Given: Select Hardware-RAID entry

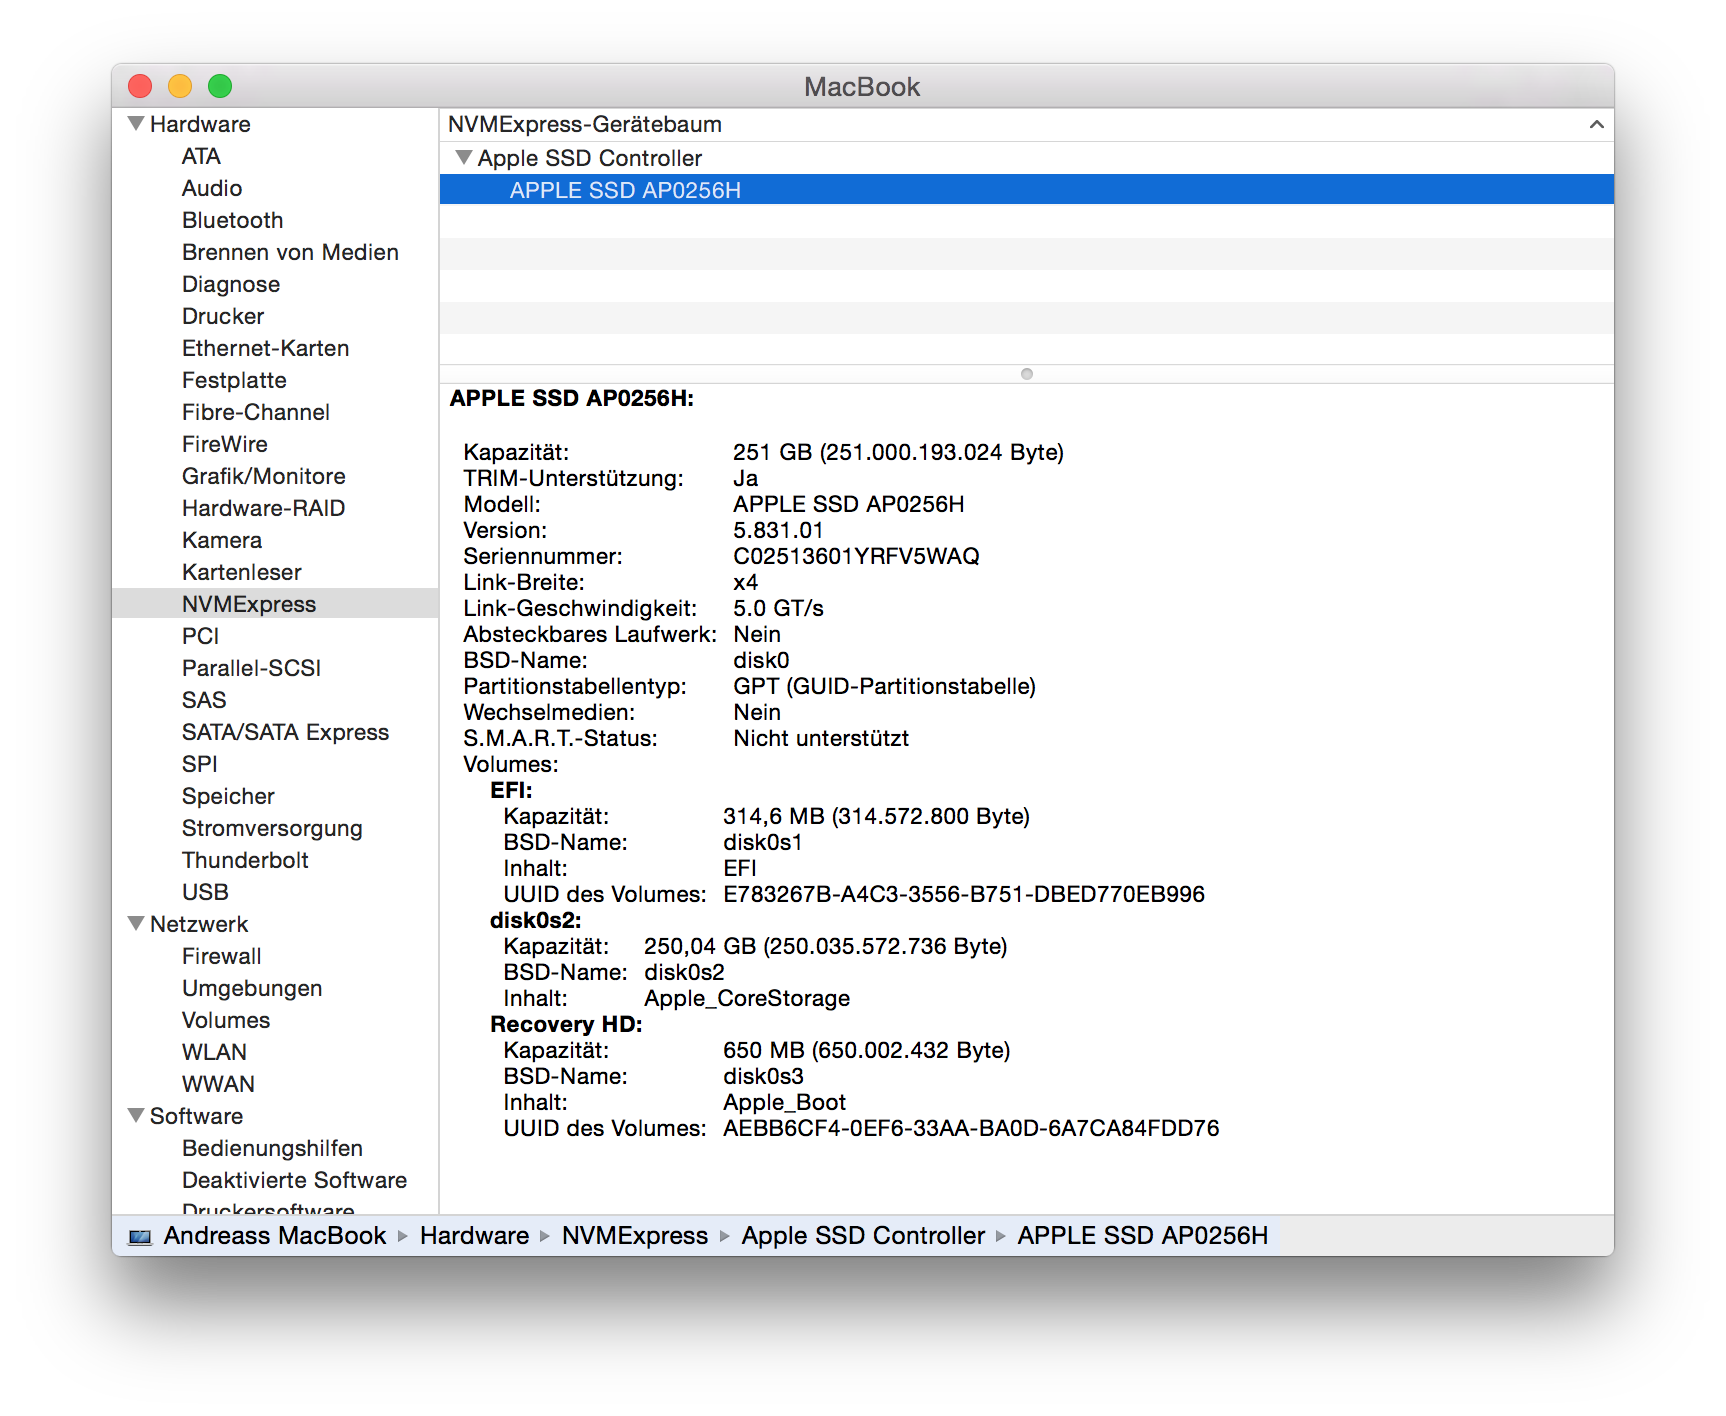Looking at the screenshot, I should [x=263, y=508].
